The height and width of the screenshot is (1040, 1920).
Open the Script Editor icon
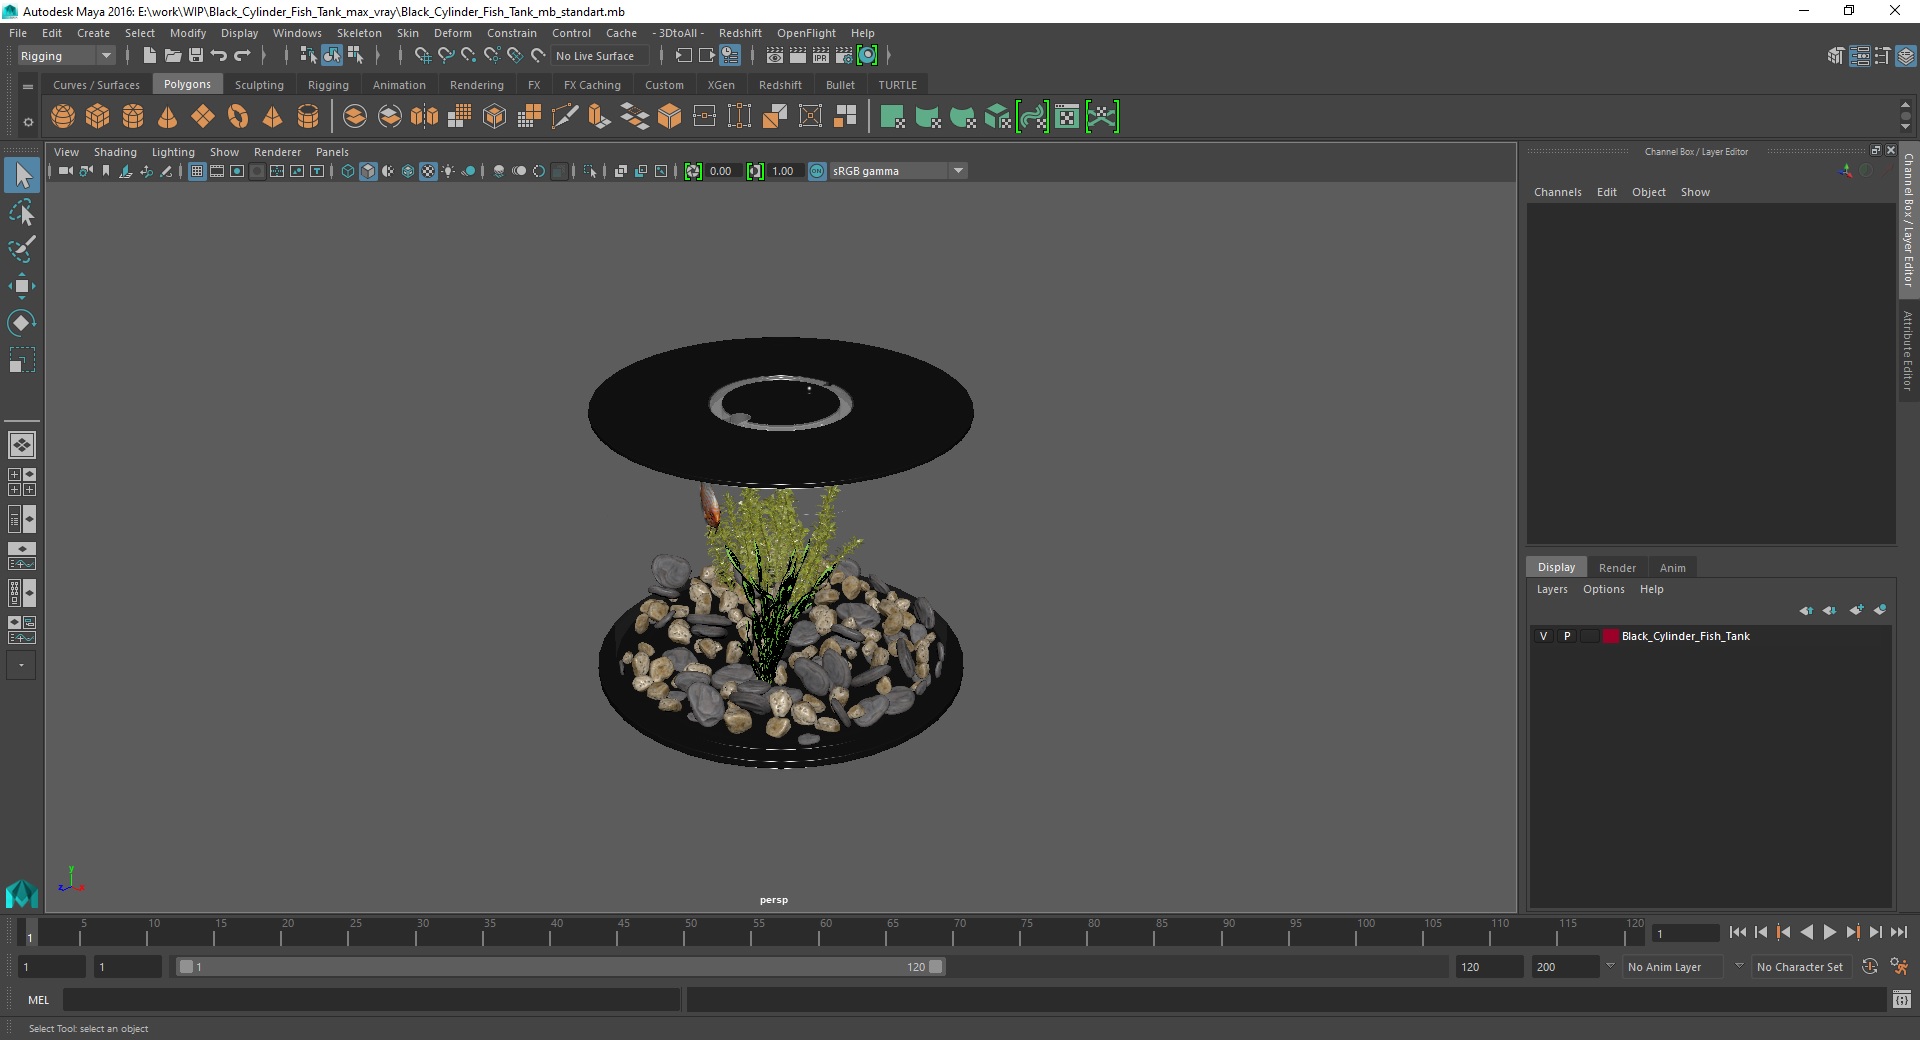(1902, 999)
